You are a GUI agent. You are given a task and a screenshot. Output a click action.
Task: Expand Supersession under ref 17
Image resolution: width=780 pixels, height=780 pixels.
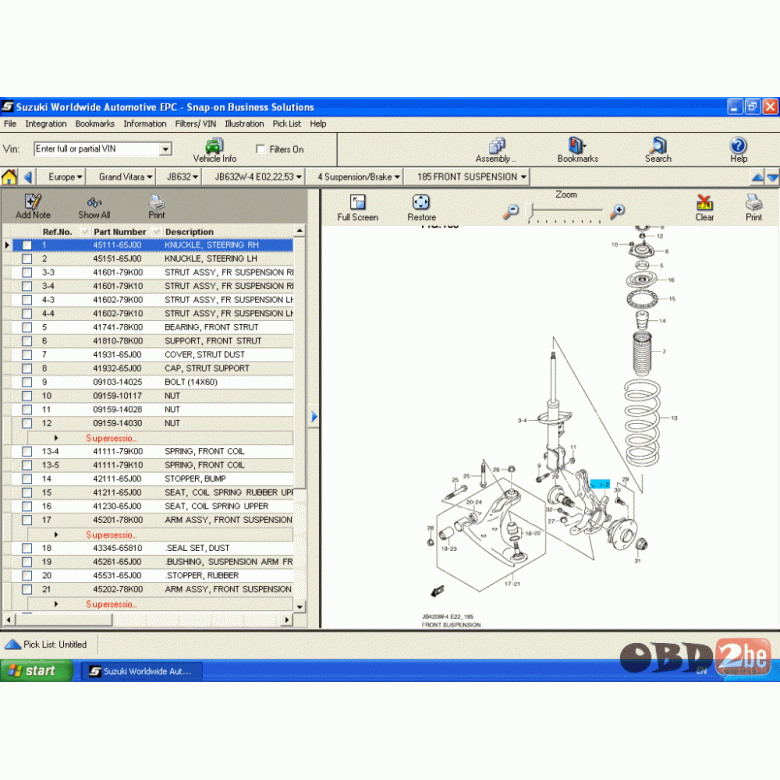(56, 534)
